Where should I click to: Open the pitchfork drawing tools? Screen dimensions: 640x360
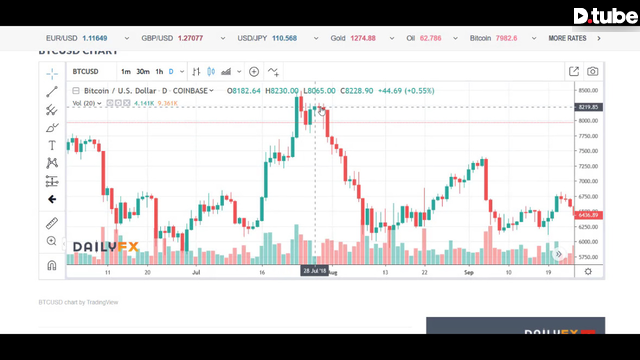pos(52,110)
